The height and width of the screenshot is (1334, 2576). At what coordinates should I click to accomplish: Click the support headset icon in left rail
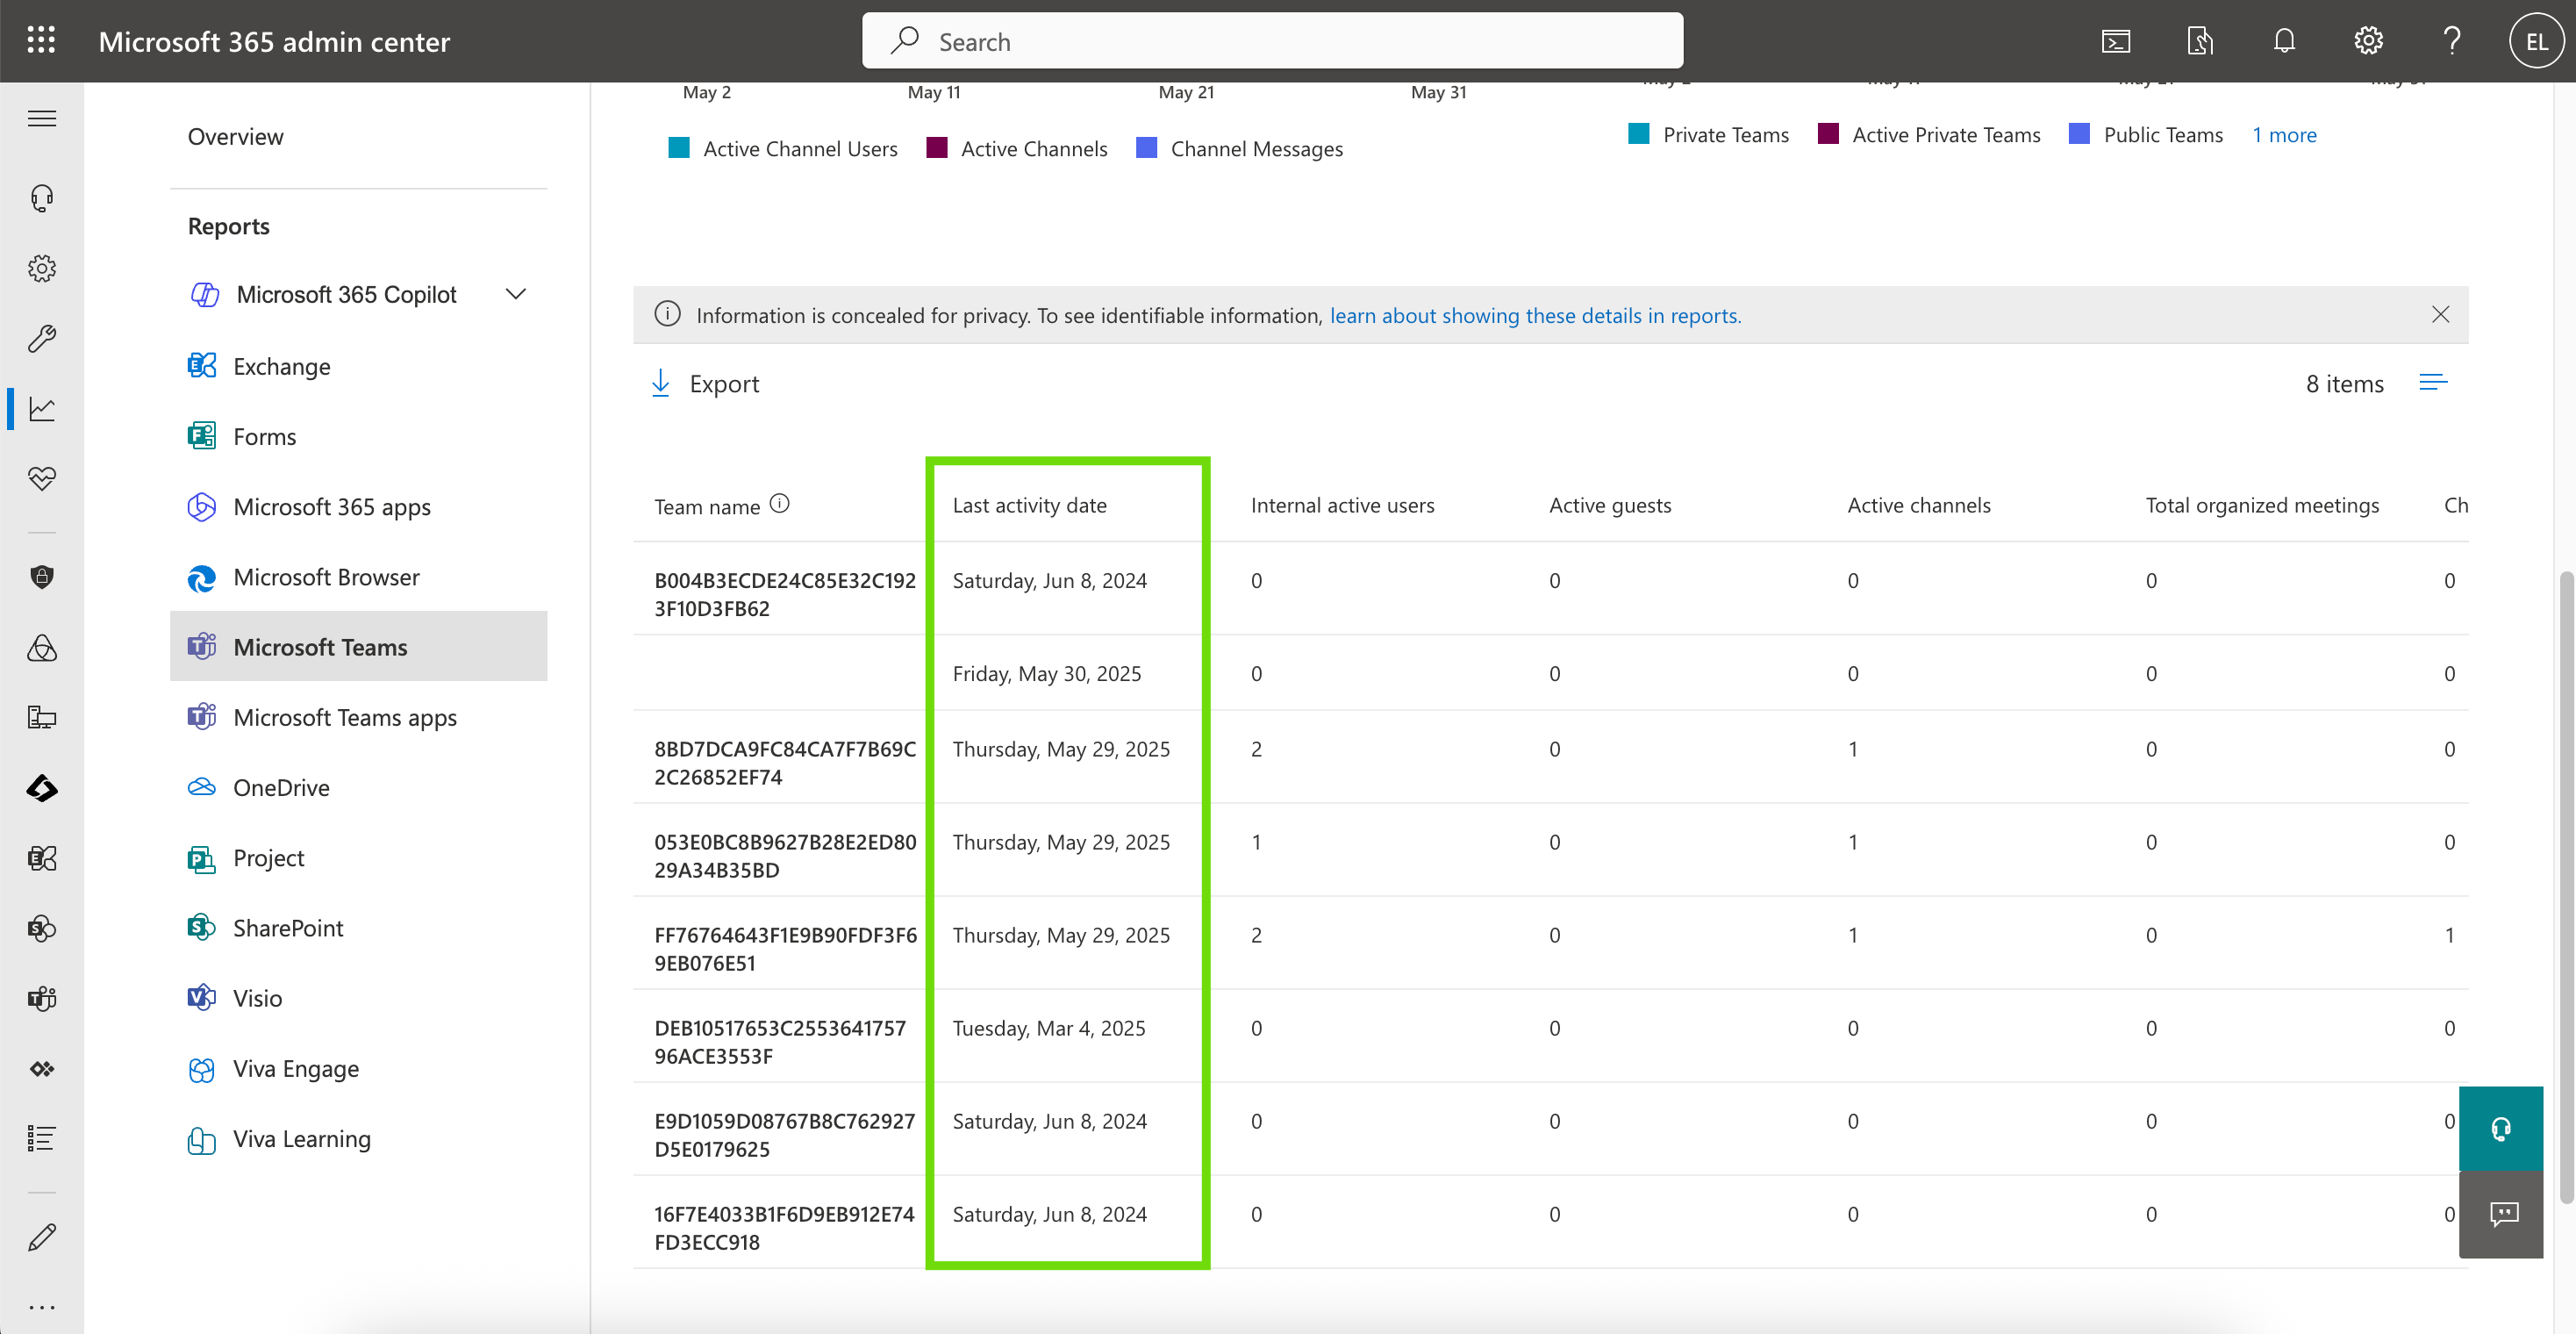tap(42, 198)
